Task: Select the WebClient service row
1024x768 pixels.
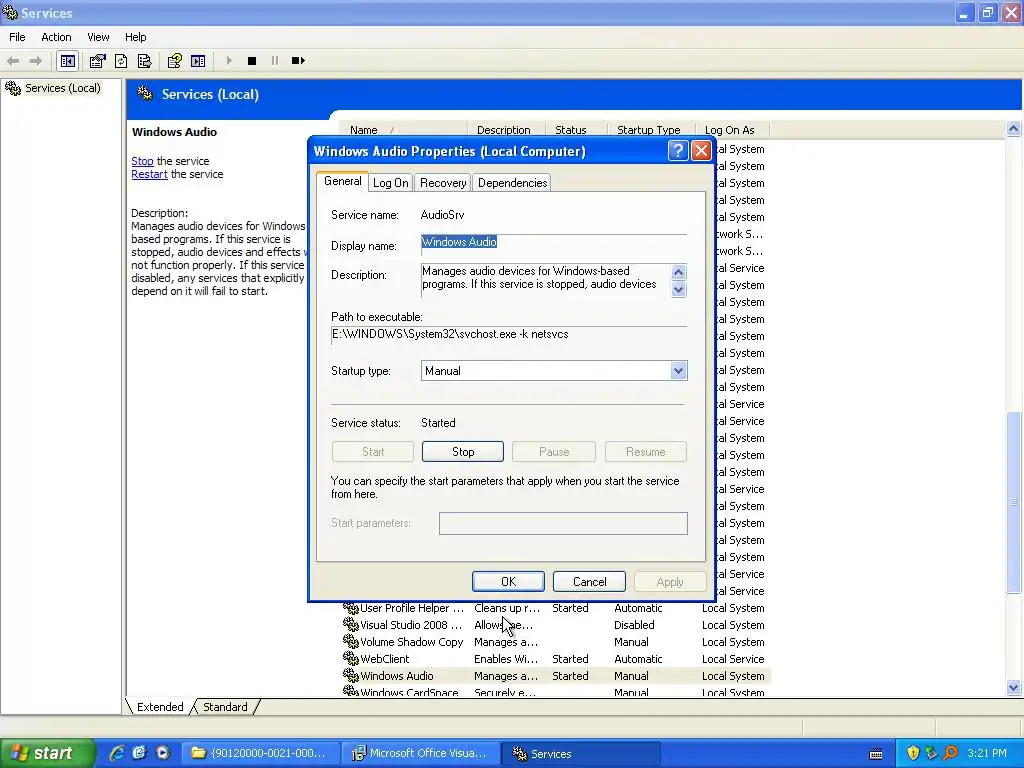Action: coord(555,658)
